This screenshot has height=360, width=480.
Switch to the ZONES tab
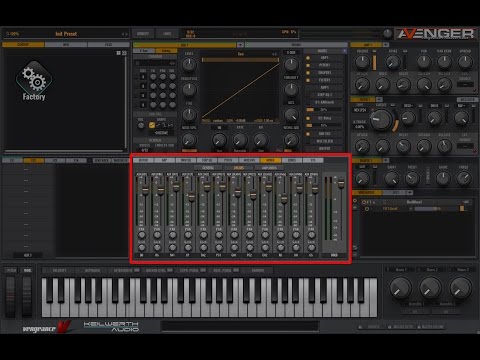(x=292, y=160)
